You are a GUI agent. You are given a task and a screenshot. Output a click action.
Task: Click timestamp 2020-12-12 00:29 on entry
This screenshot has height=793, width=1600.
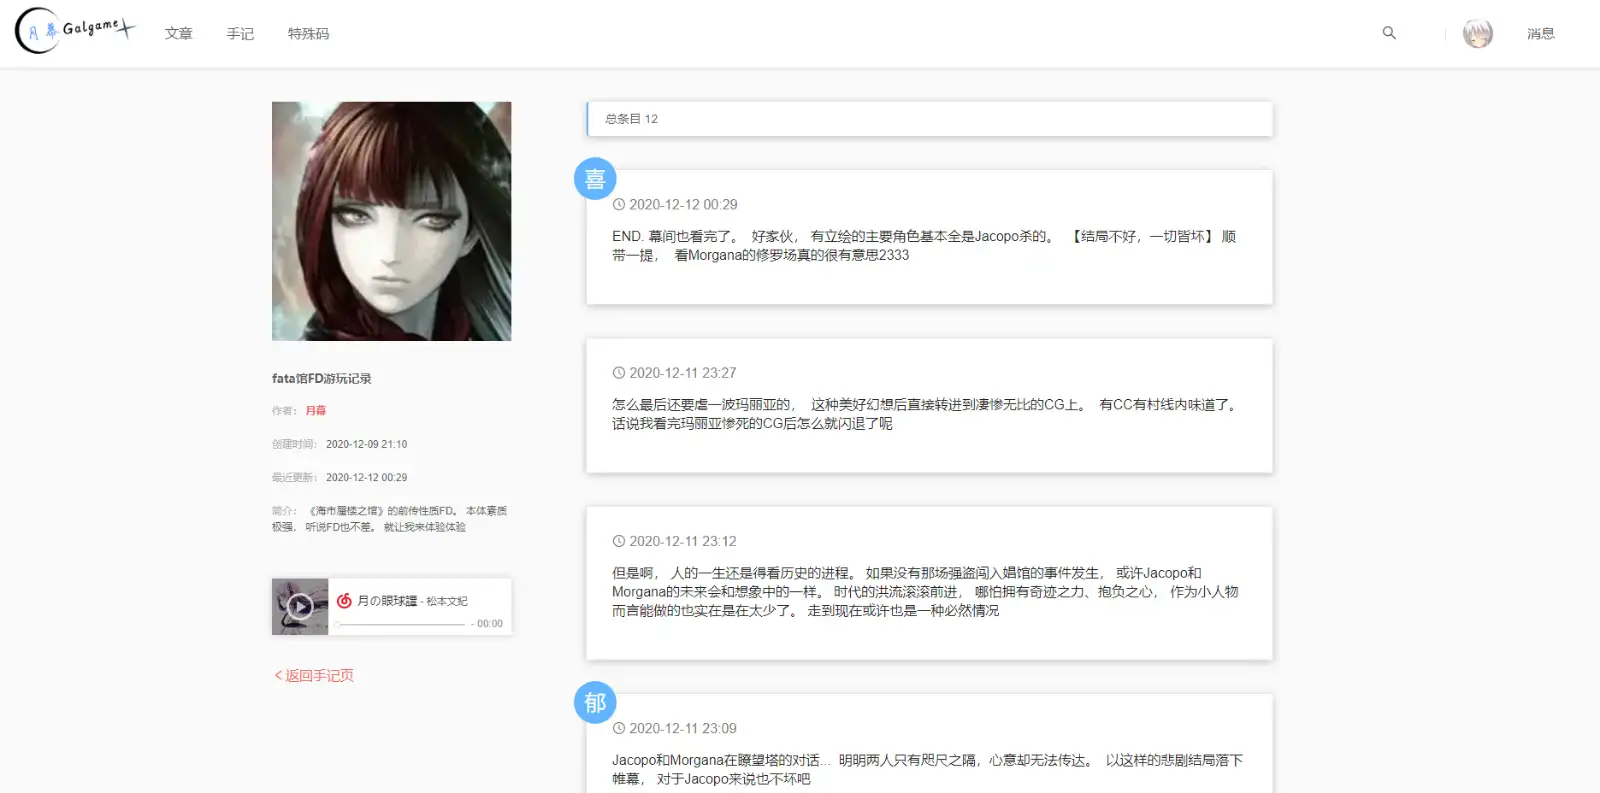click(x=683, y=204)
